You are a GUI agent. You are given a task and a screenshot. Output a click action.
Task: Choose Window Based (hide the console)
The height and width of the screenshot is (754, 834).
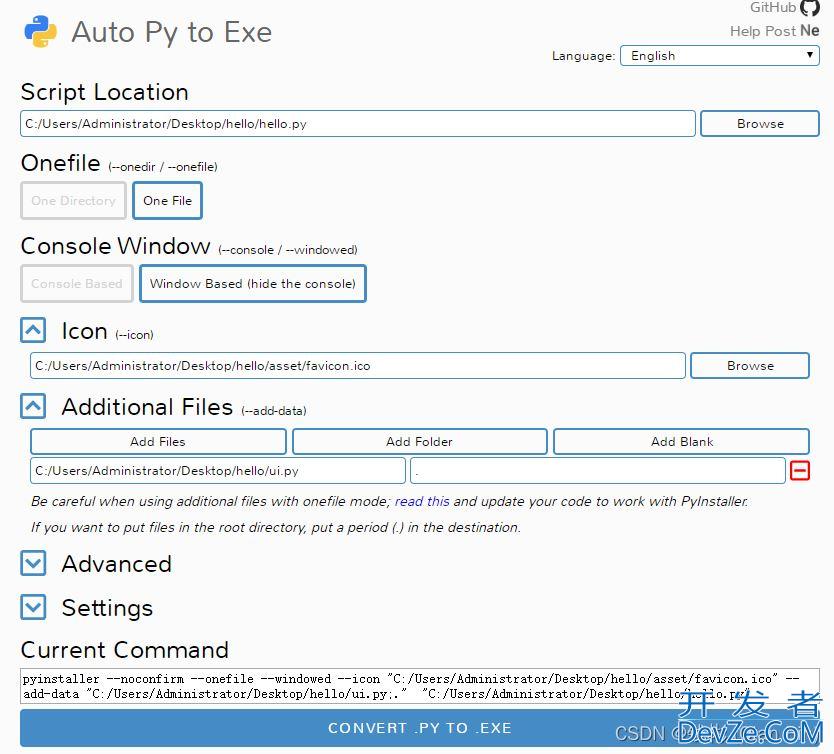253,283
